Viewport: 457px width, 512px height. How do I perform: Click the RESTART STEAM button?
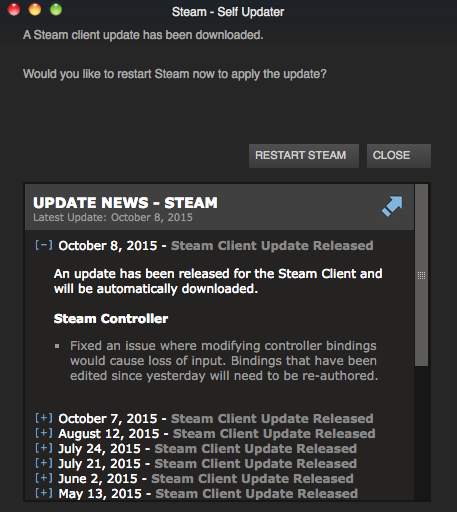point(304,156)
